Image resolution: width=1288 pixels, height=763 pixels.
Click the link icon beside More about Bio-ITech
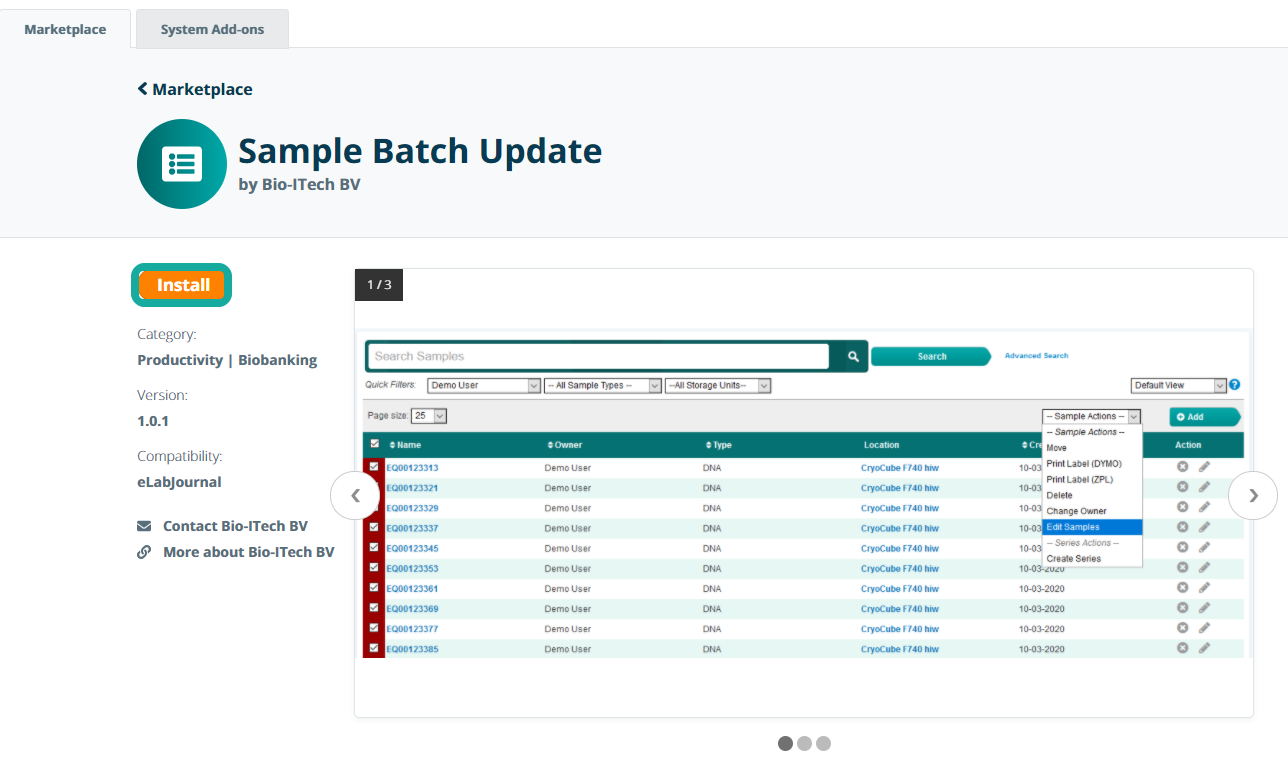[144, 552]
